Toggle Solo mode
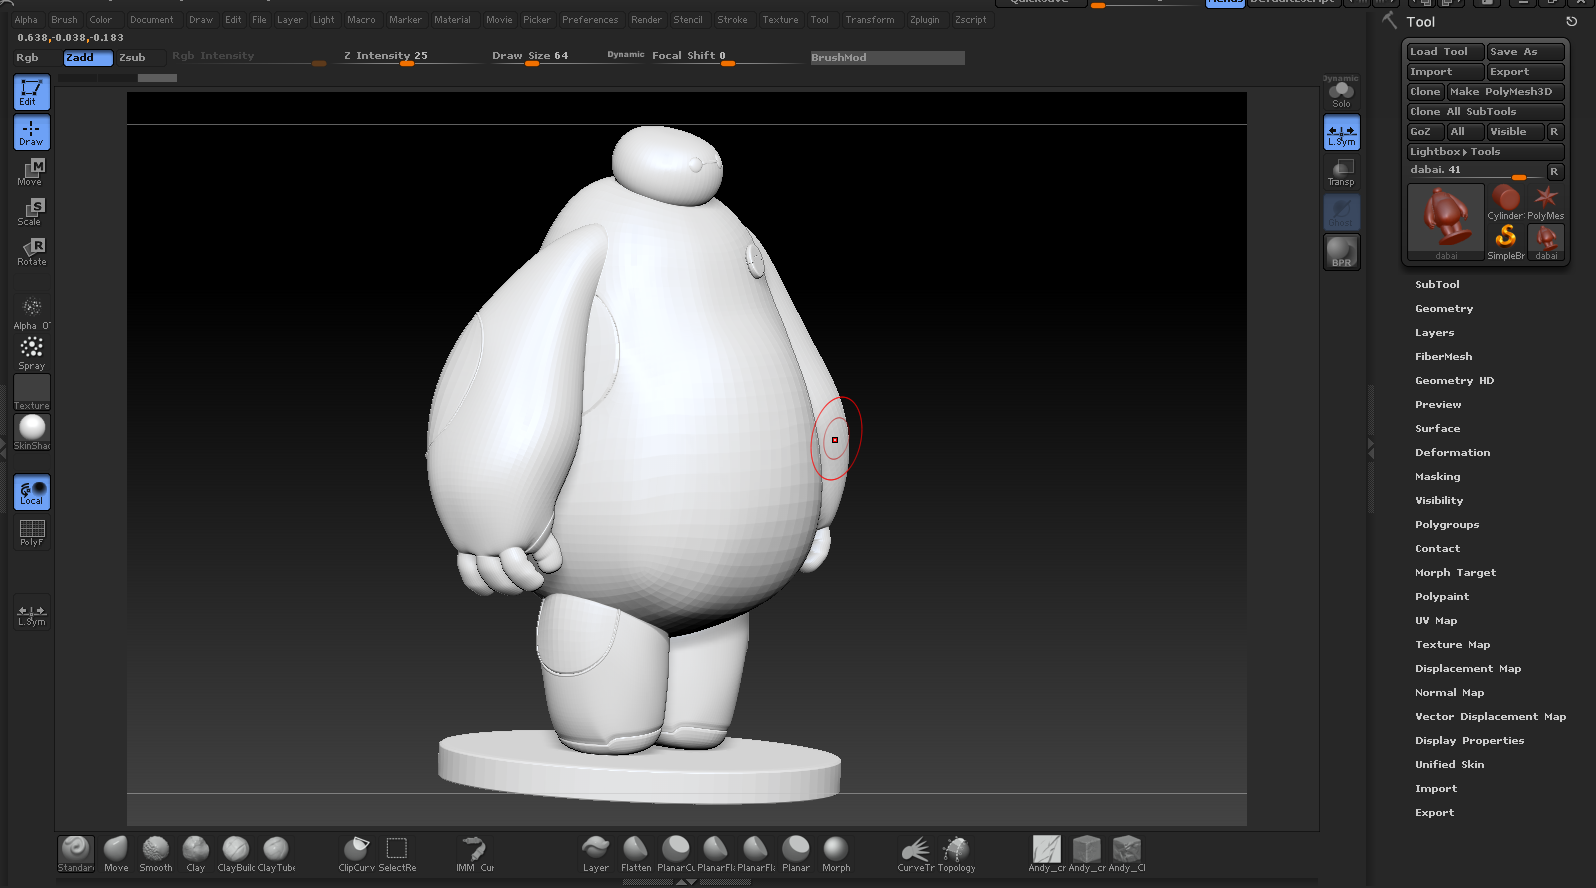Image resolution: width=1596 pixels, height=888 pixels. [1342, 93]
